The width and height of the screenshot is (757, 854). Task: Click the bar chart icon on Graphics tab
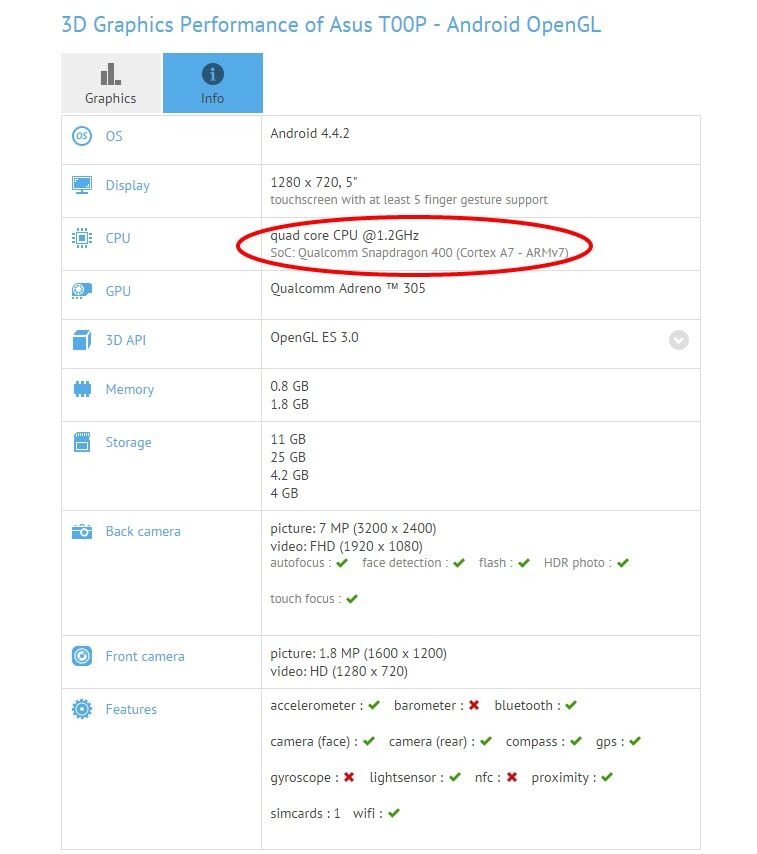[111, 74]
